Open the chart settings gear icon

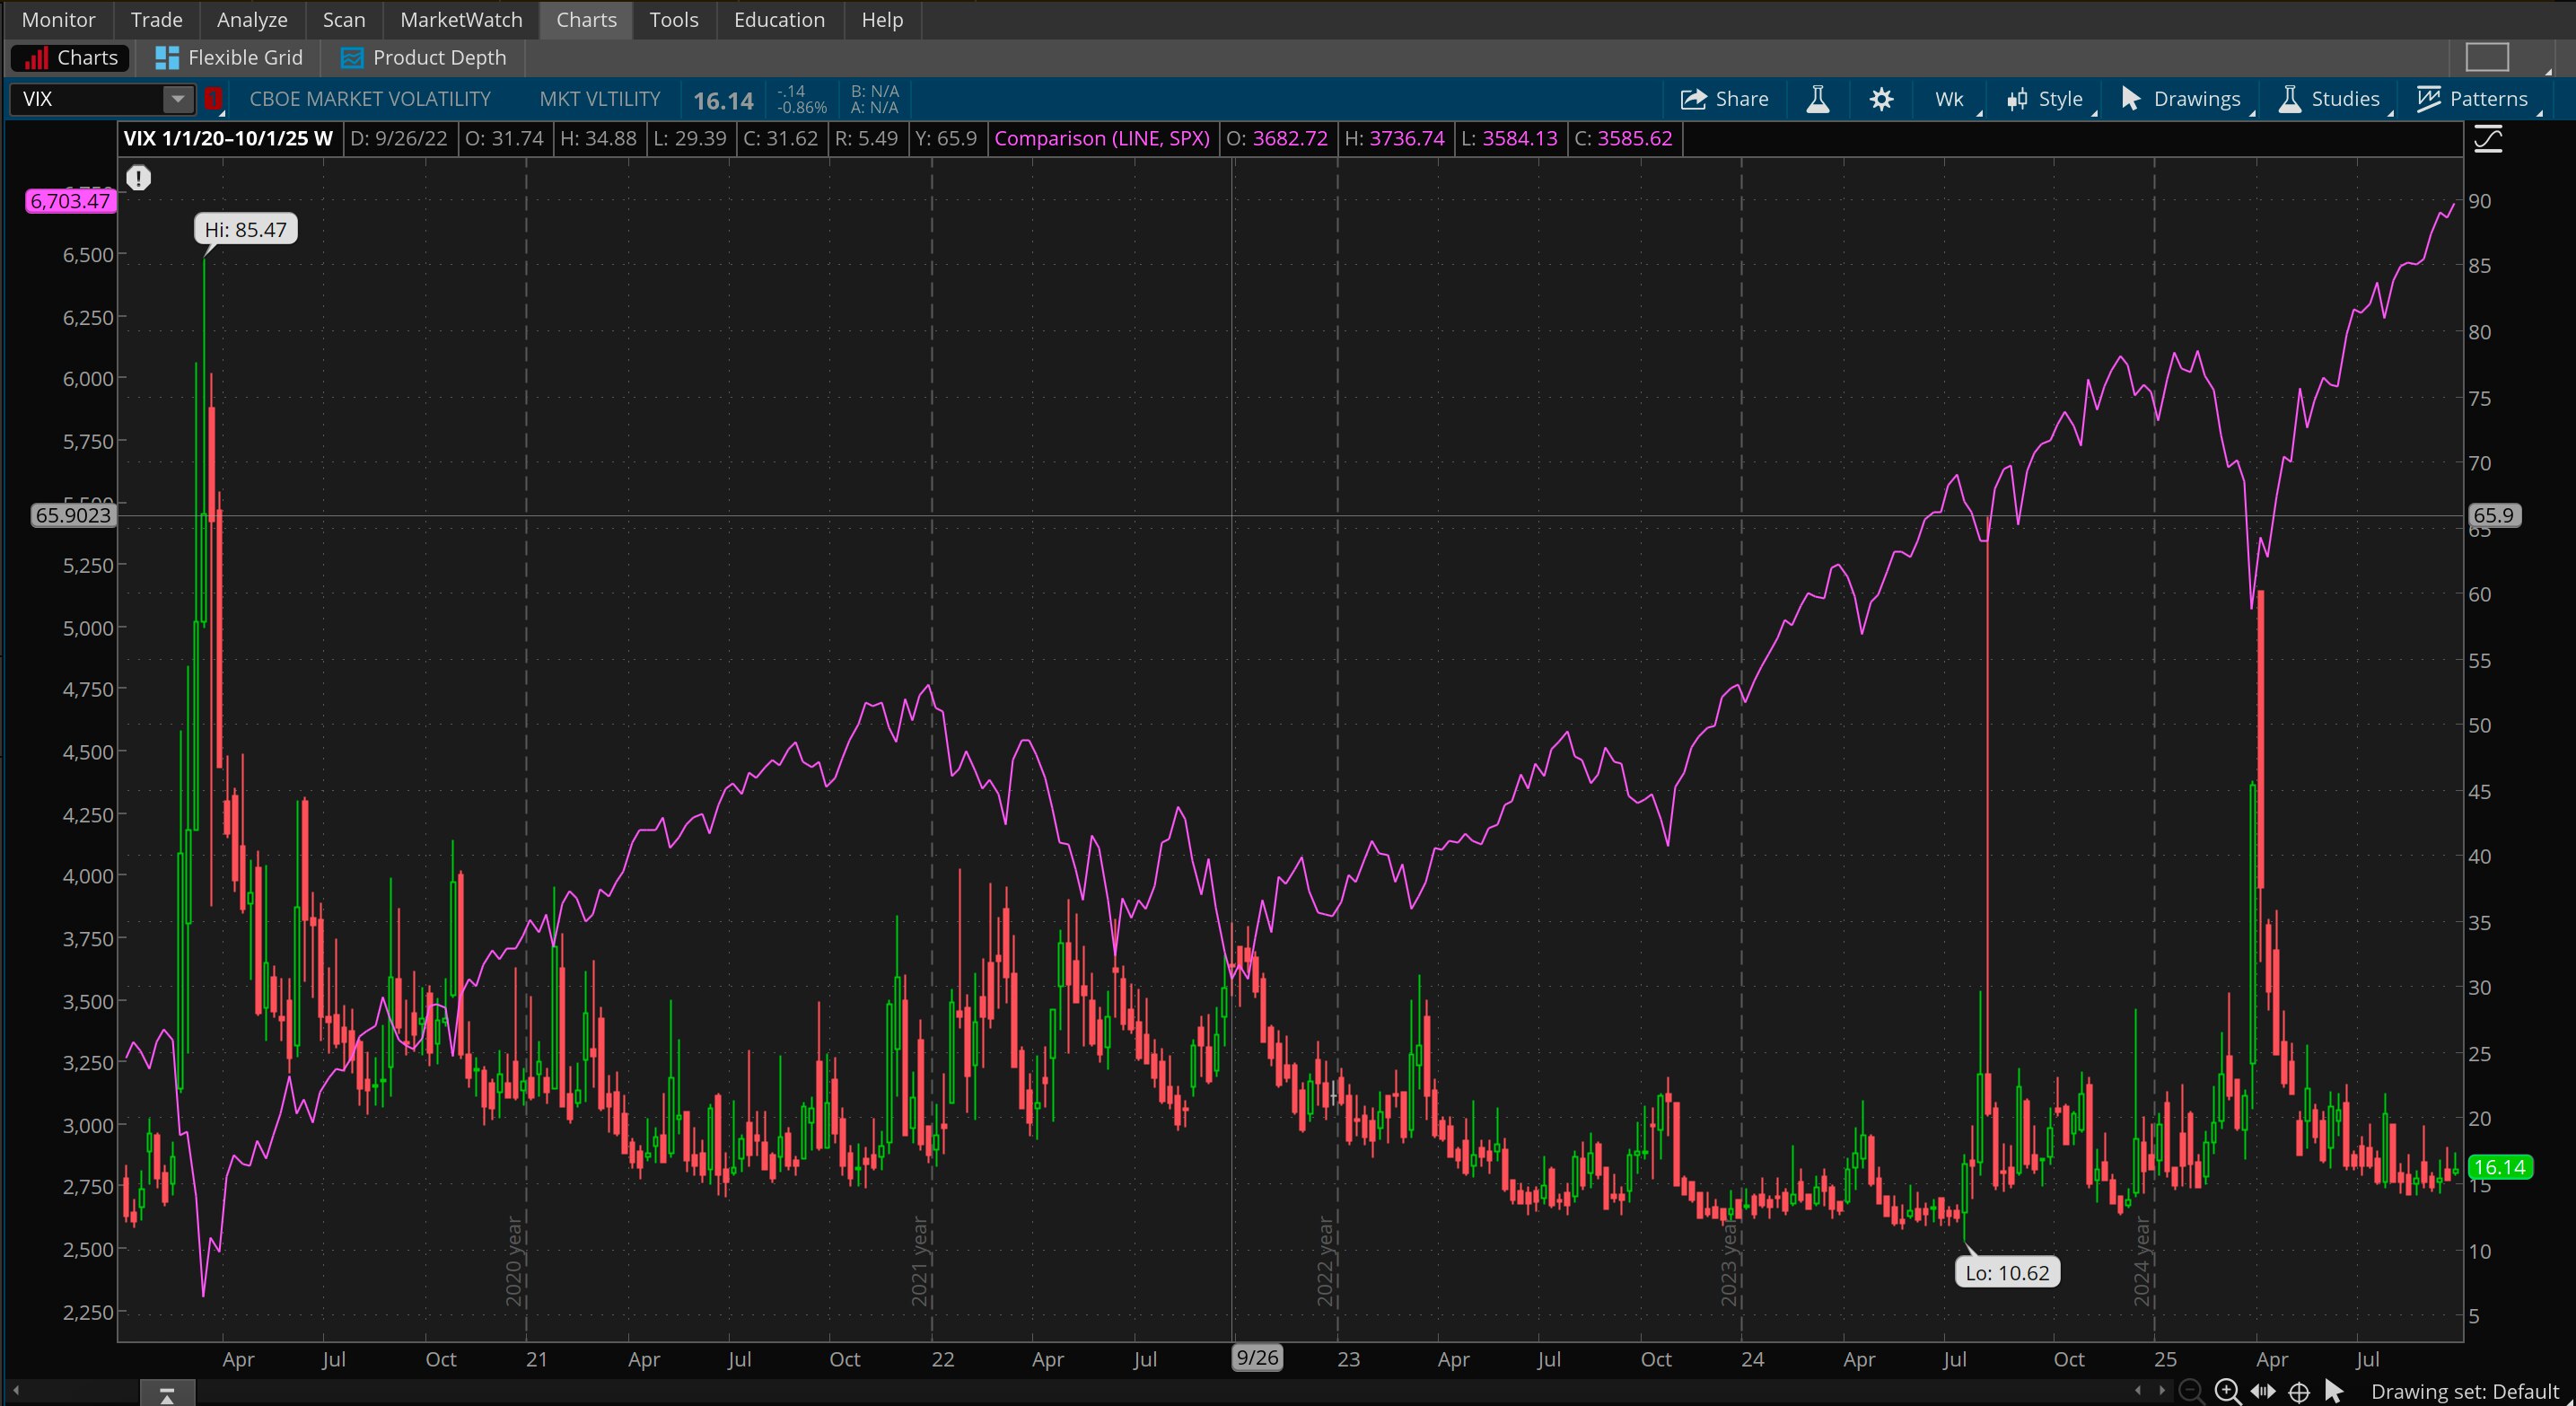coord(1882,99)
